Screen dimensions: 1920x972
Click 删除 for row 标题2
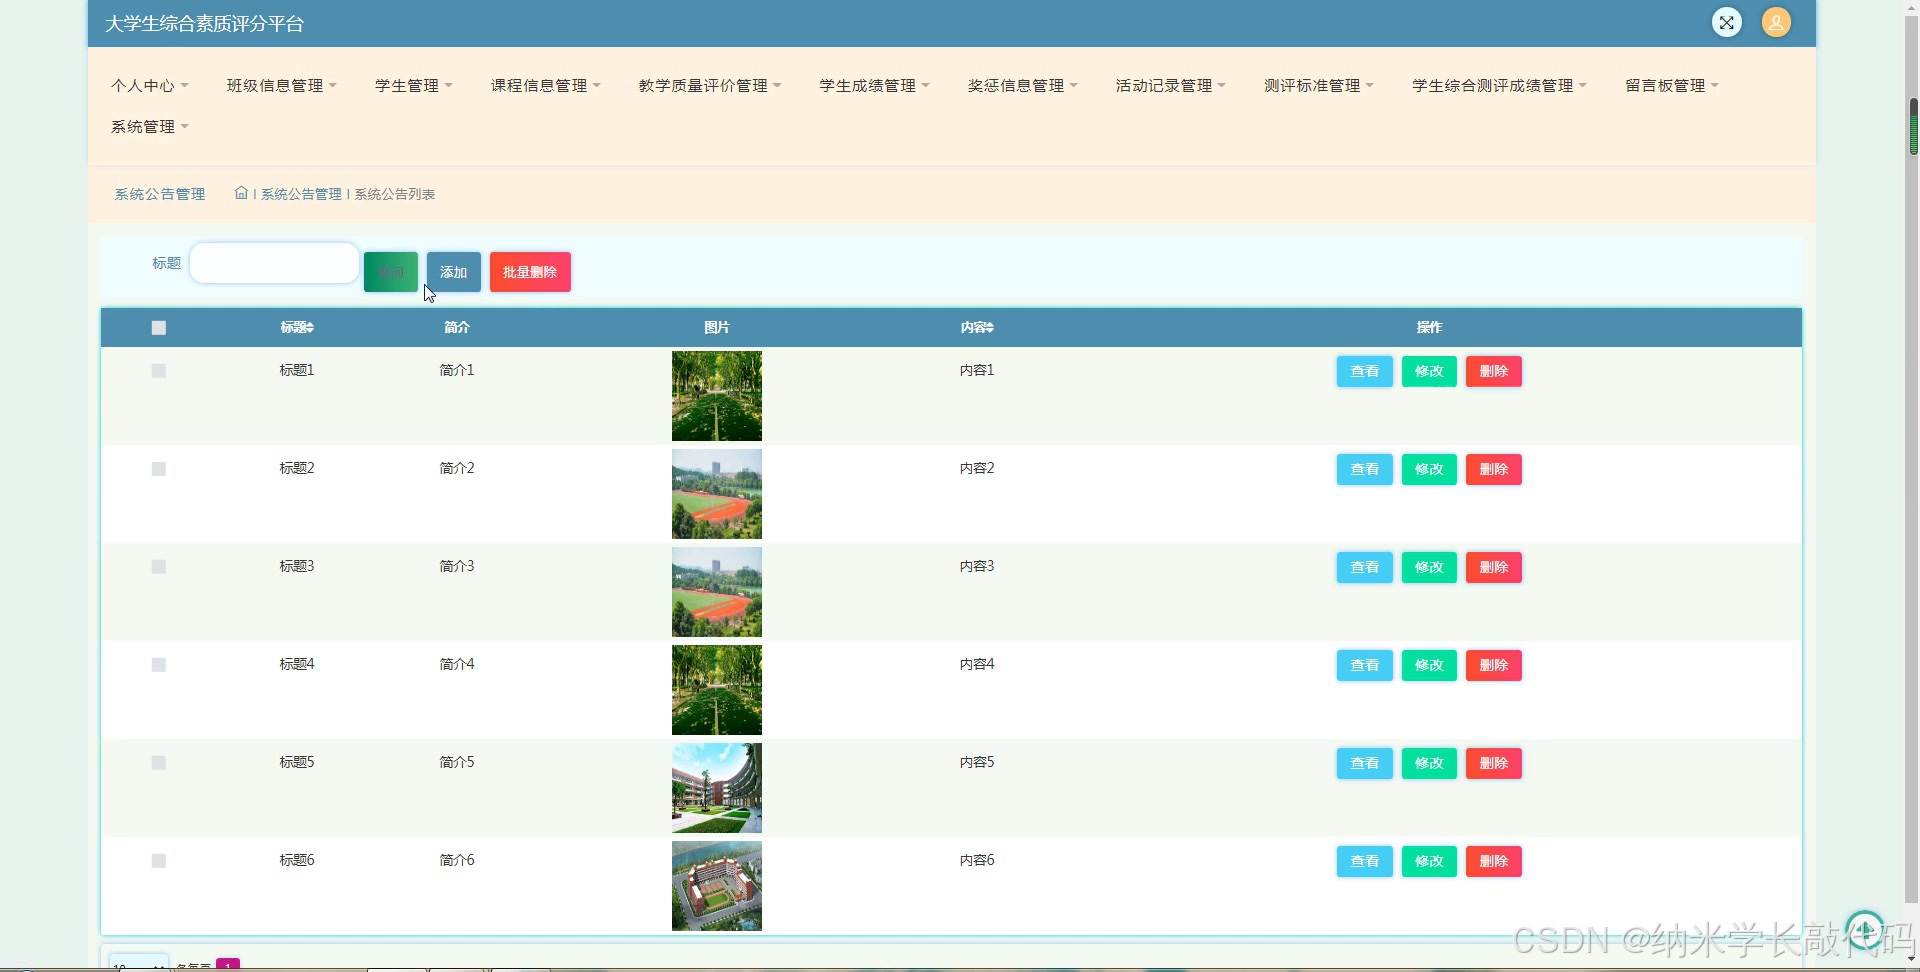[x=1494, y=469]
